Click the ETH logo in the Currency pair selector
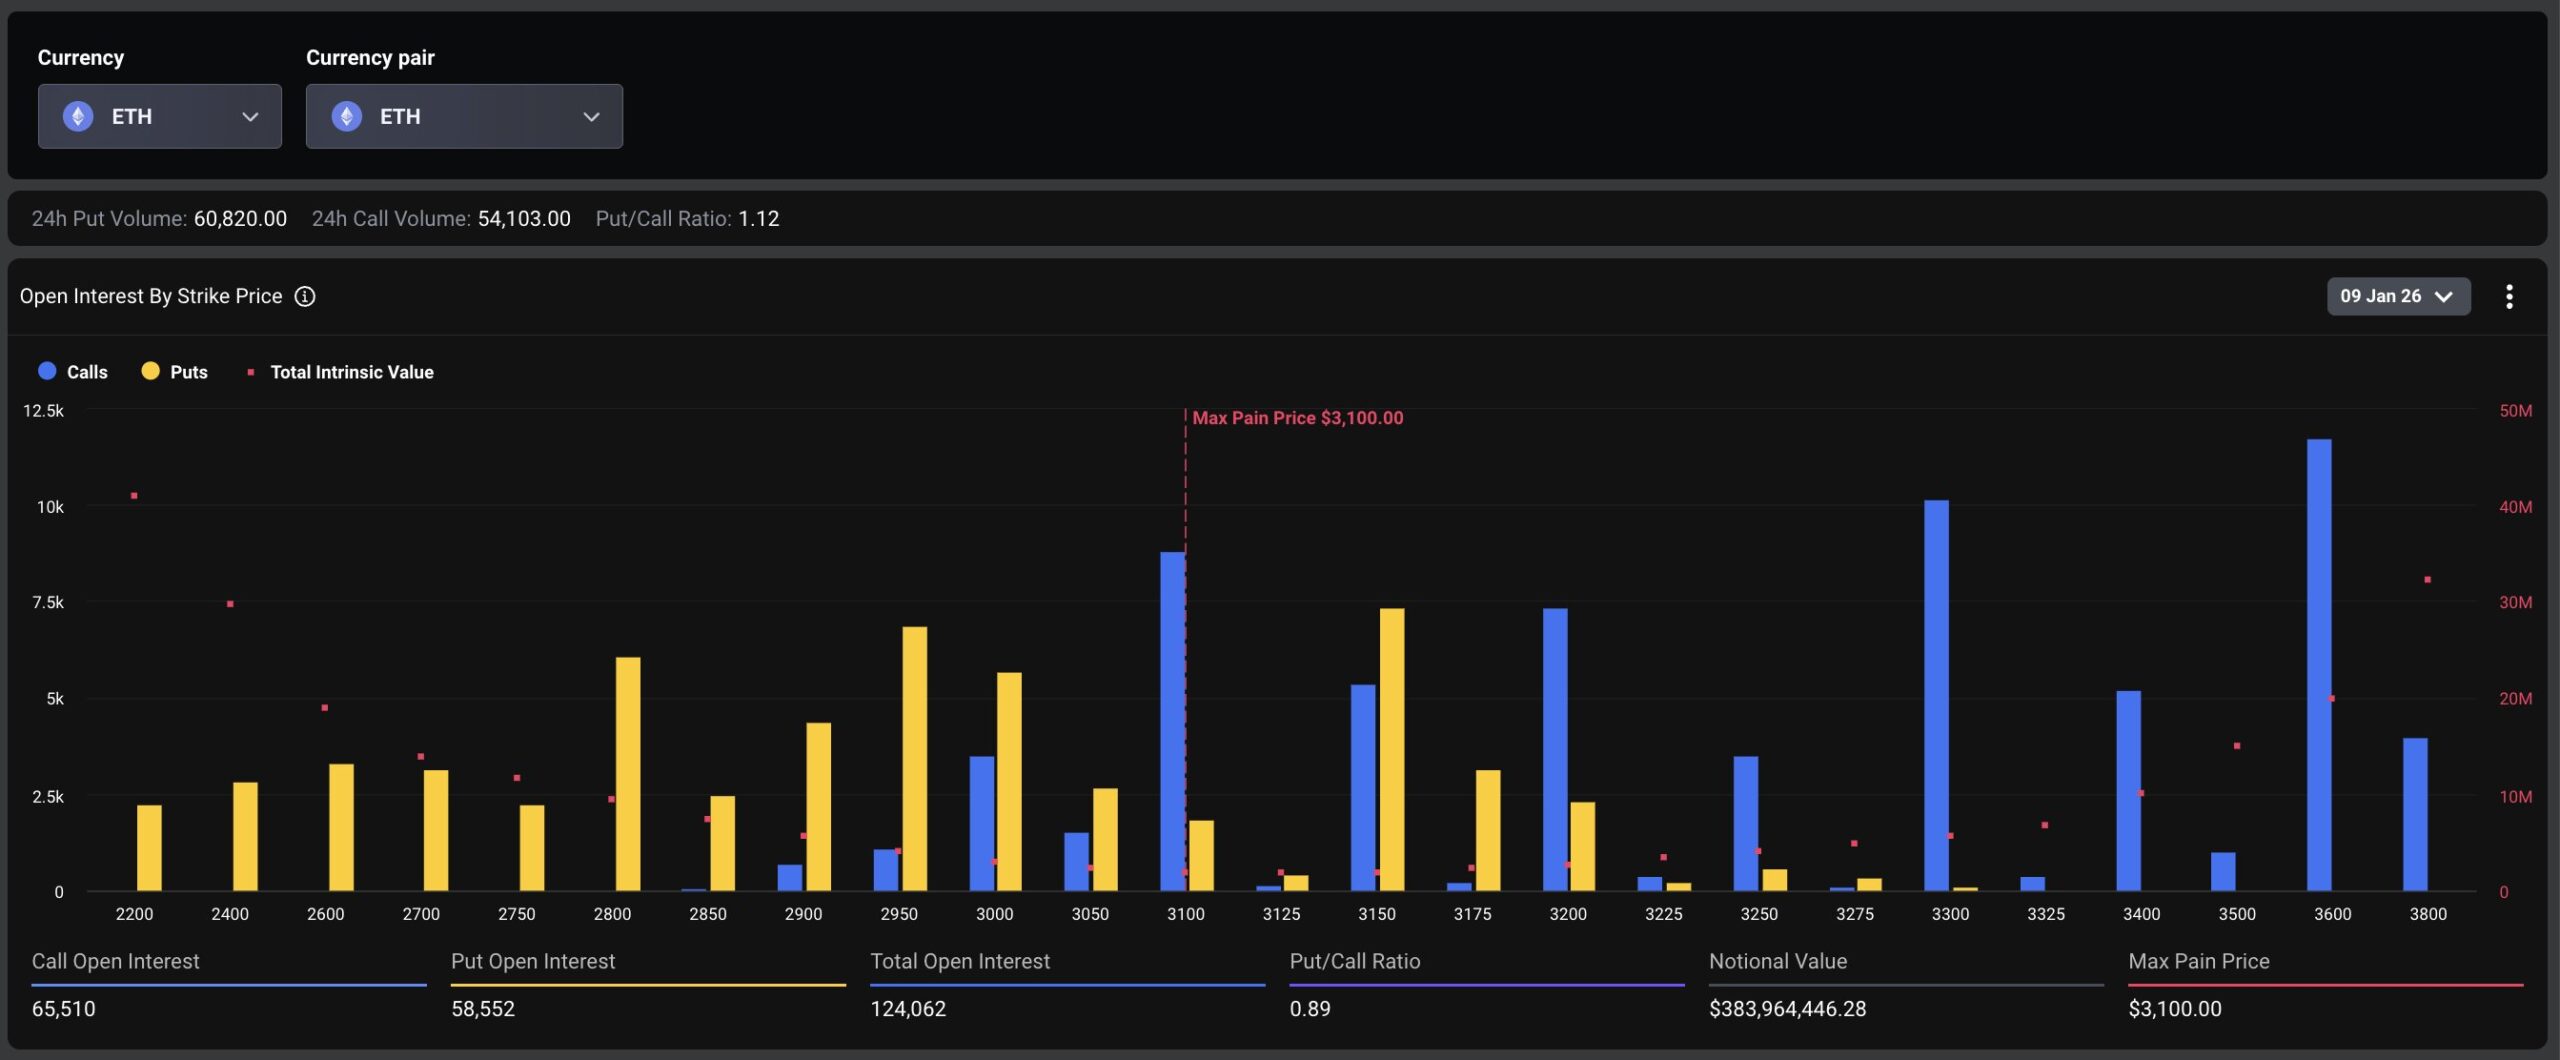Screen dimensions: 2560x1060 [x=348, y=116]
